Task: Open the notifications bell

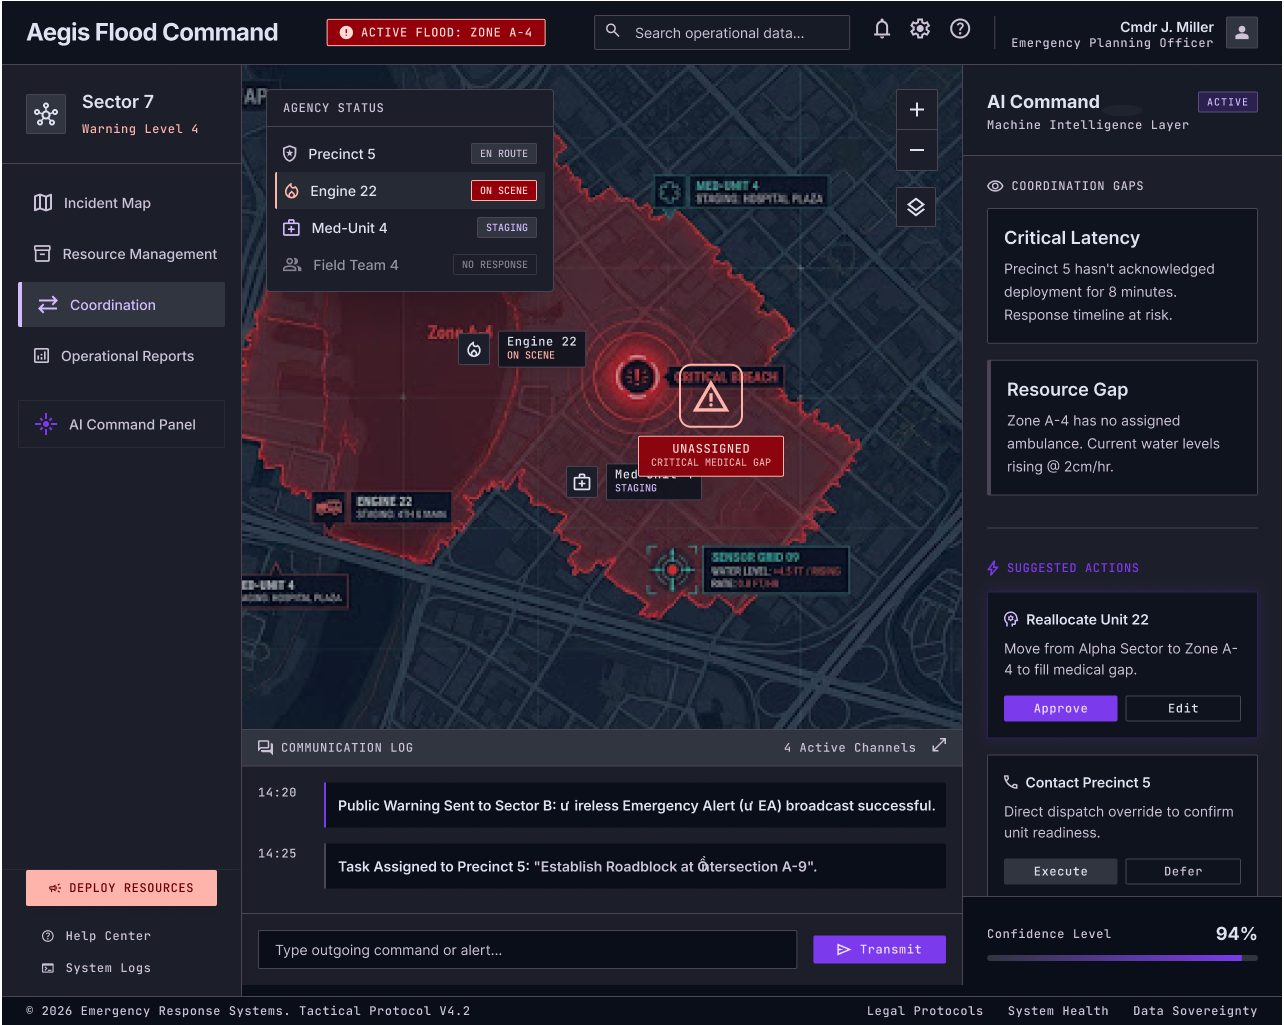Action: (x=882, y=29)
